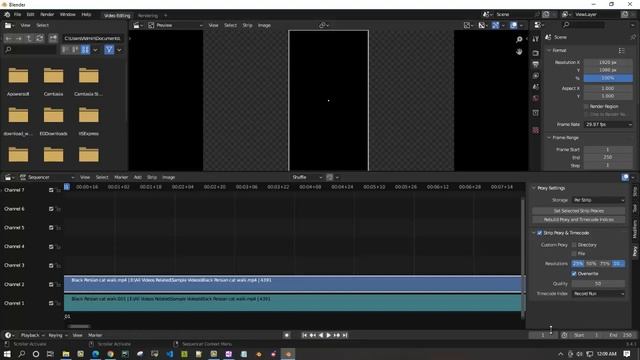Select 50% proxy resolution button
The width and height of the screenshot is (640, 360).
(591, 264)
